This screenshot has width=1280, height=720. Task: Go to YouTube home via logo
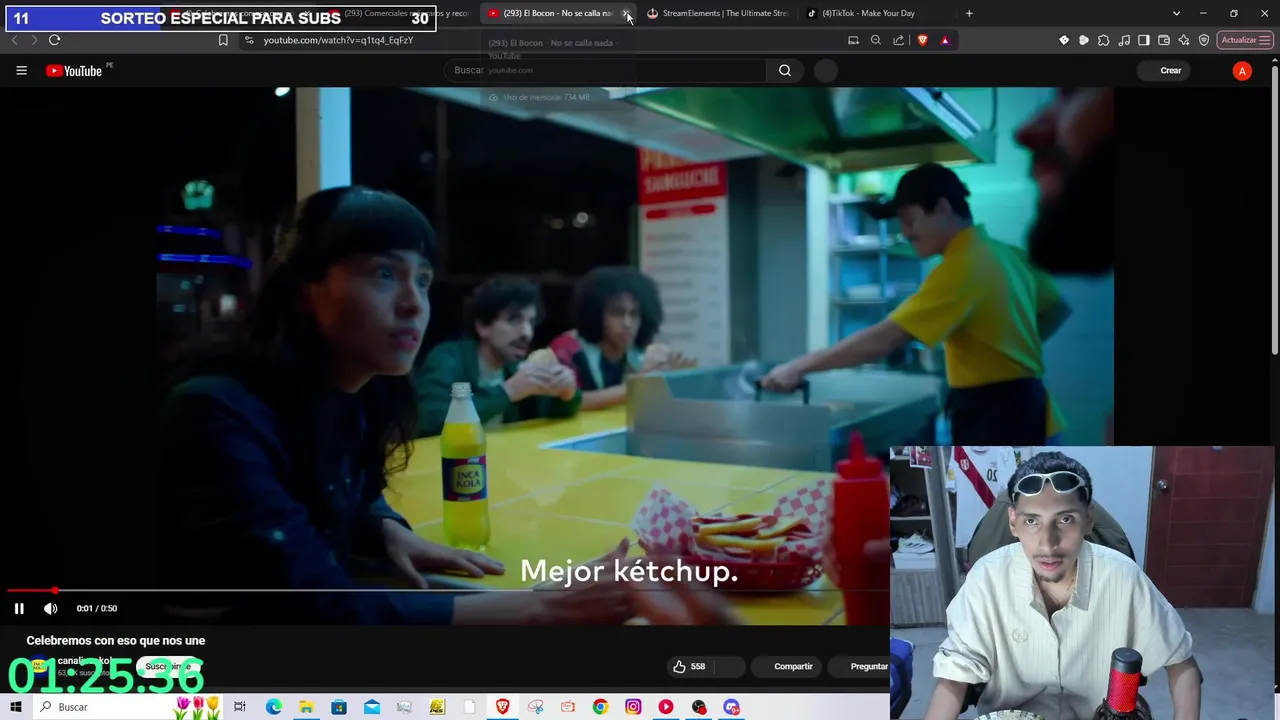(x=74, y=71)
